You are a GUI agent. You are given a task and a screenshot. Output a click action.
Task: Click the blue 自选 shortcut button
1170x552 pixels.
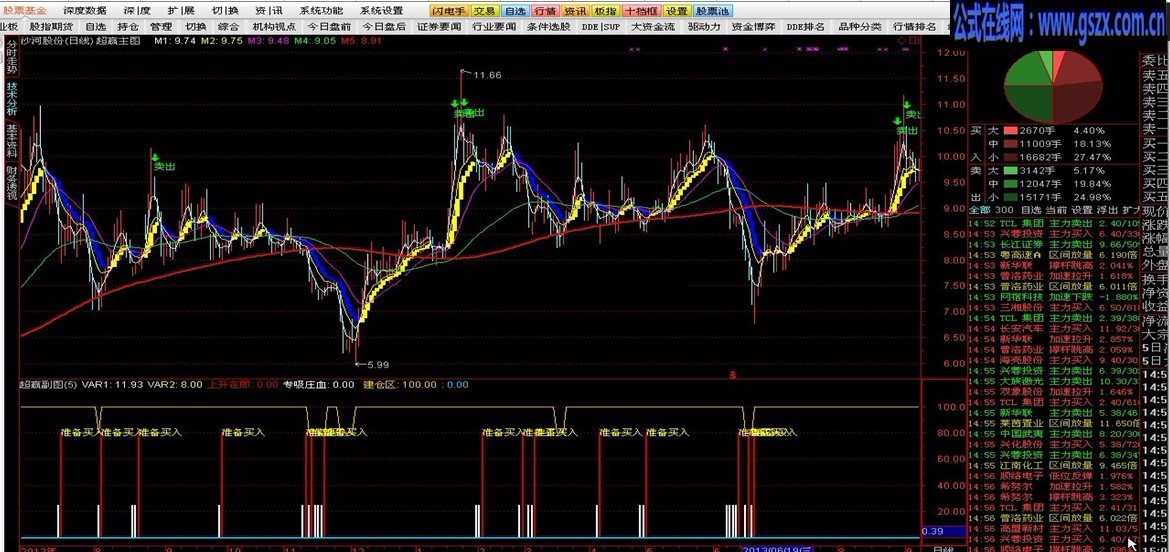[514, 11]
